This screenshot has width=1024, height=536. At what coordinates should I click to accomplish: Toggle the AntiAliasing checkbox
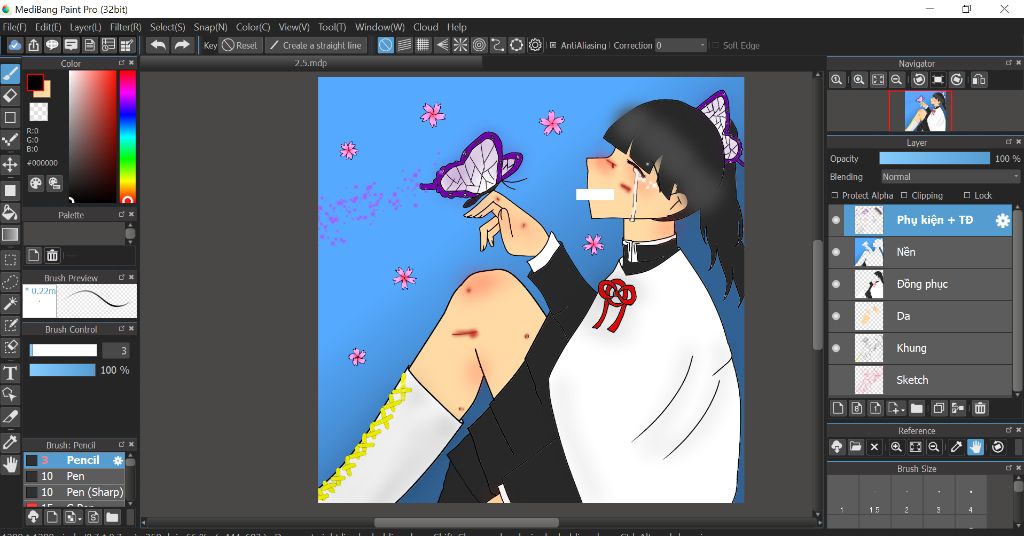[x=552, y=45]
